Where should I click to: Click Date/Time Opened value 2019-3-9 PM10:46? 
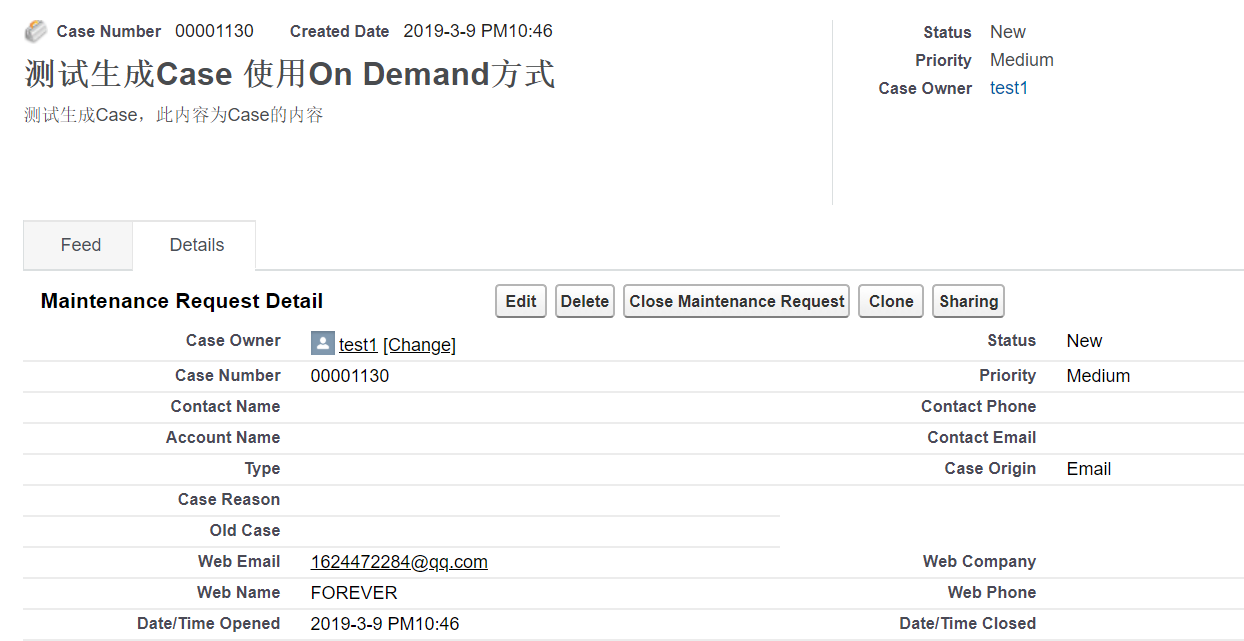pyautogui.click(x=385, y=624)
